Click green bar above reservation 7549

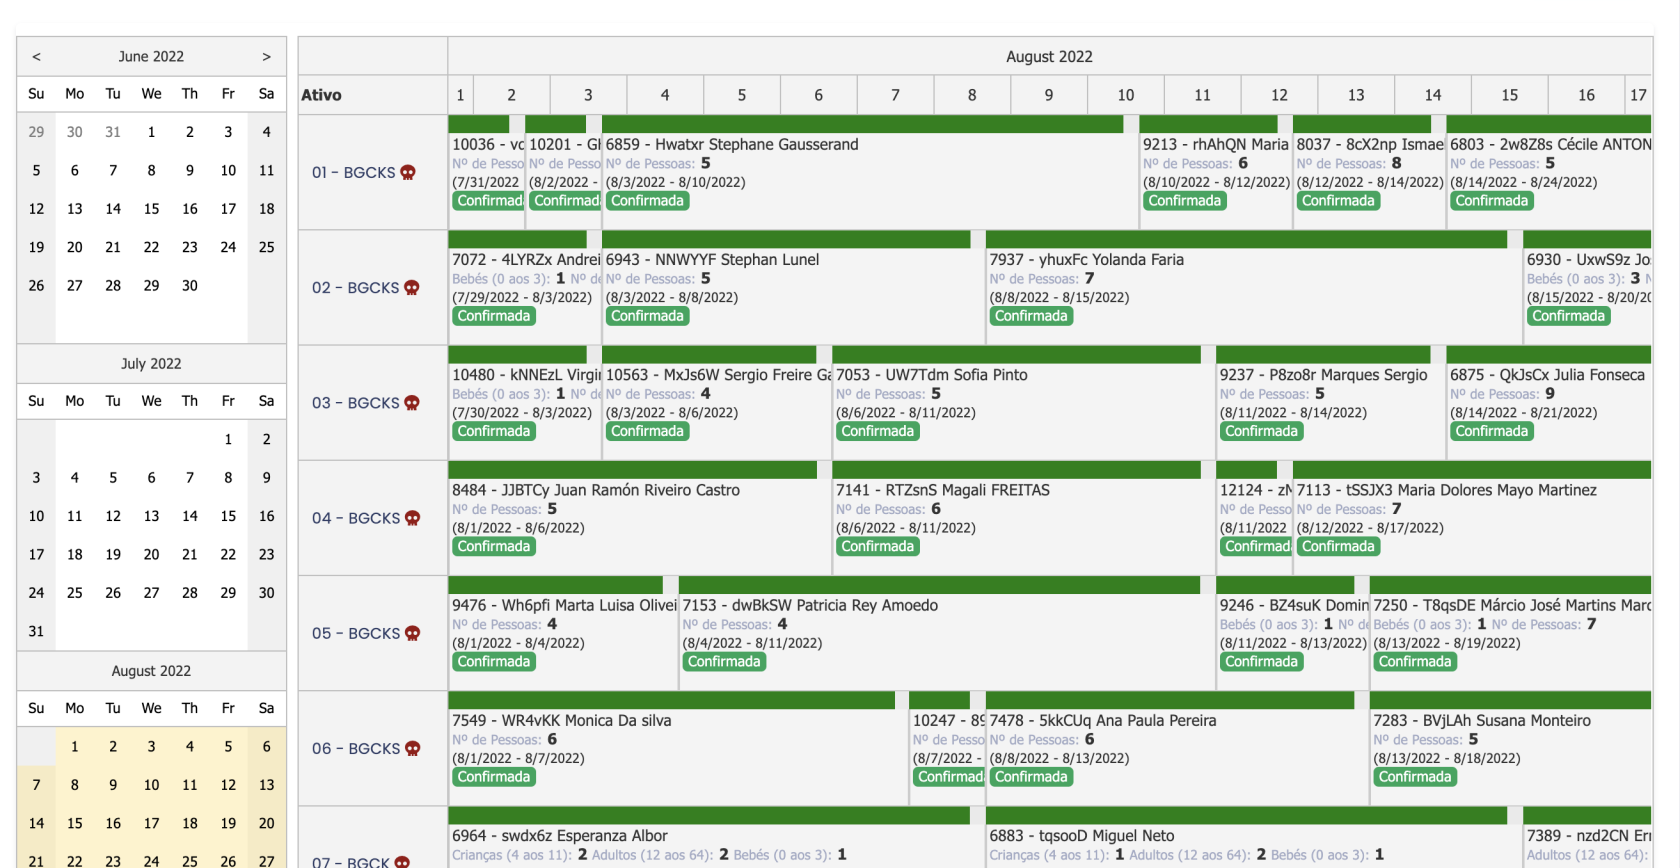point(672,700)
